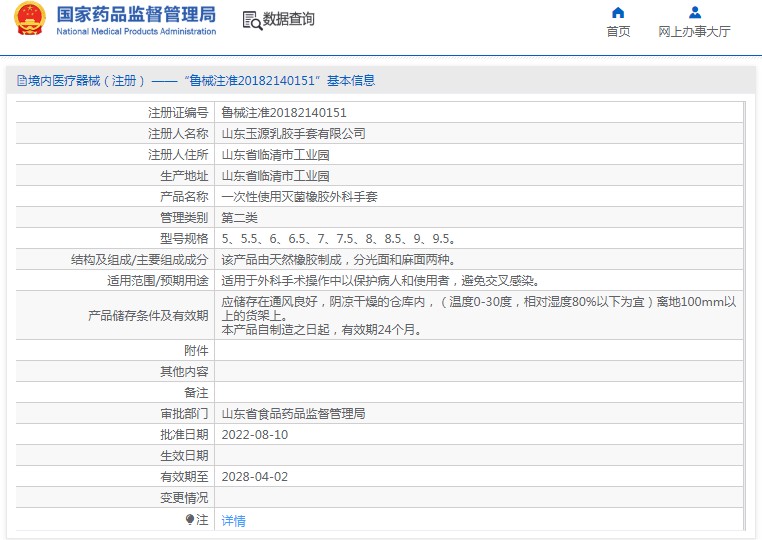The height and width of the screenshot is (540, 762).
Task: Click the 数据查询 label
Action: point(289,19)
